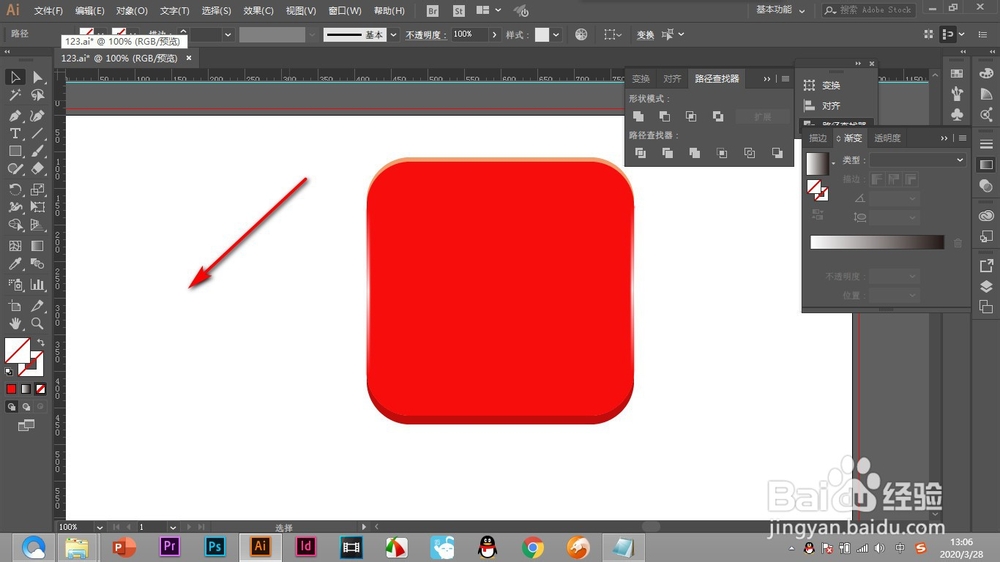This screenshot has height=562, width=1000.
Task: Switch to the 透明度 tab
Action: 887,138
